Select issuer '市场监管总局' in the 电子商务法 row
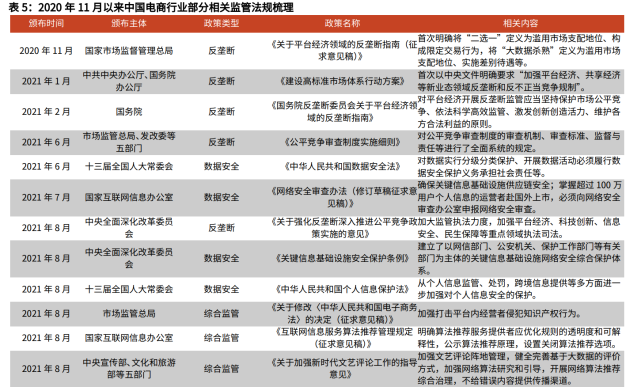The image size is (641, 387). point(129,314)
